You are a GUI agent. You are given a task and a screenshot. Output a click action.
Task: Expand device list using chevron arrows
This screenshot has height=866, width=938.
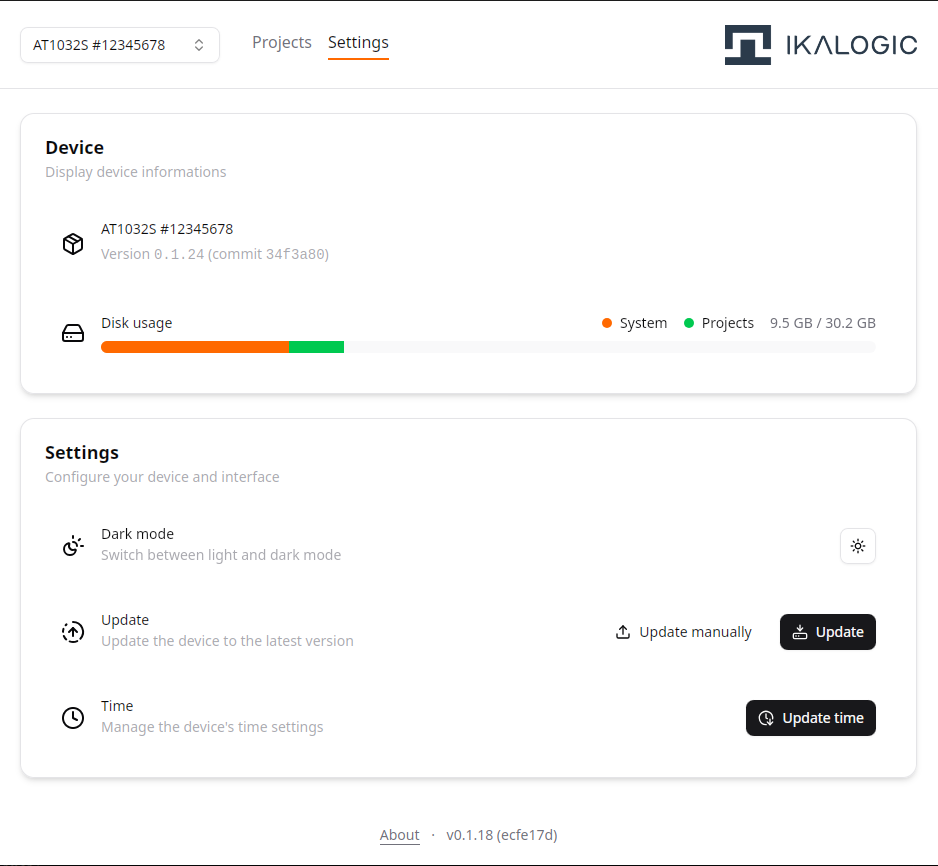coord(199,45)
